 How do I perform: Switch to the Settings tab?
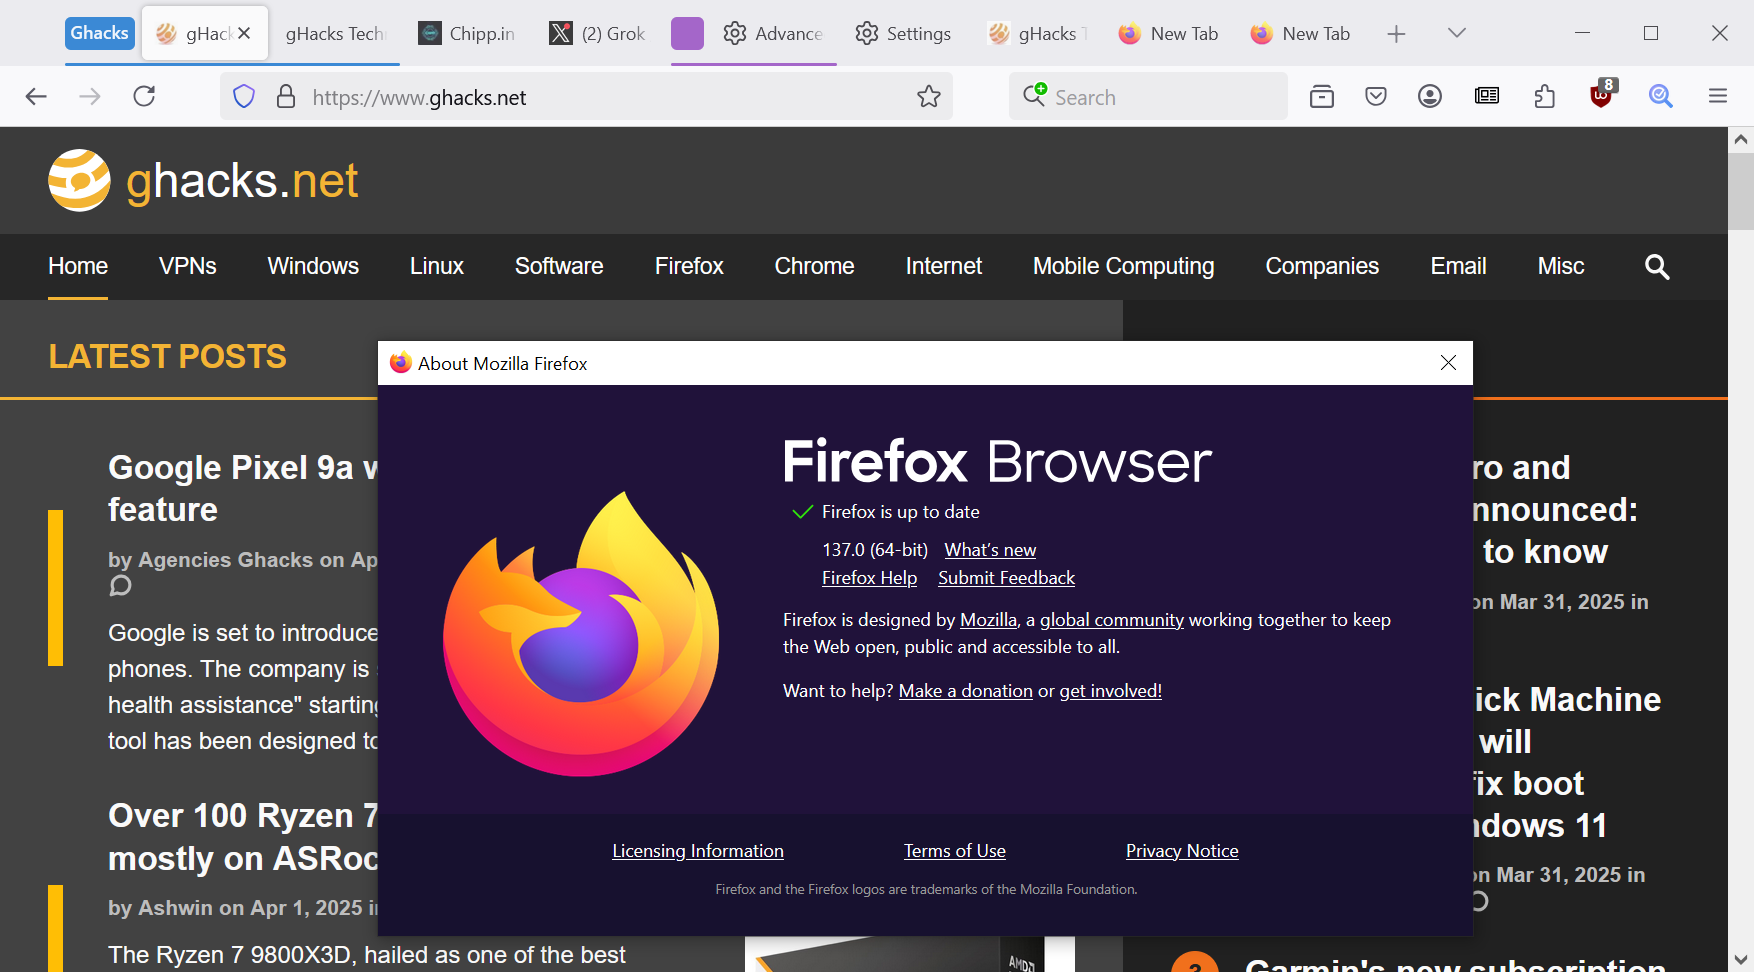click(x=903, y=34)
